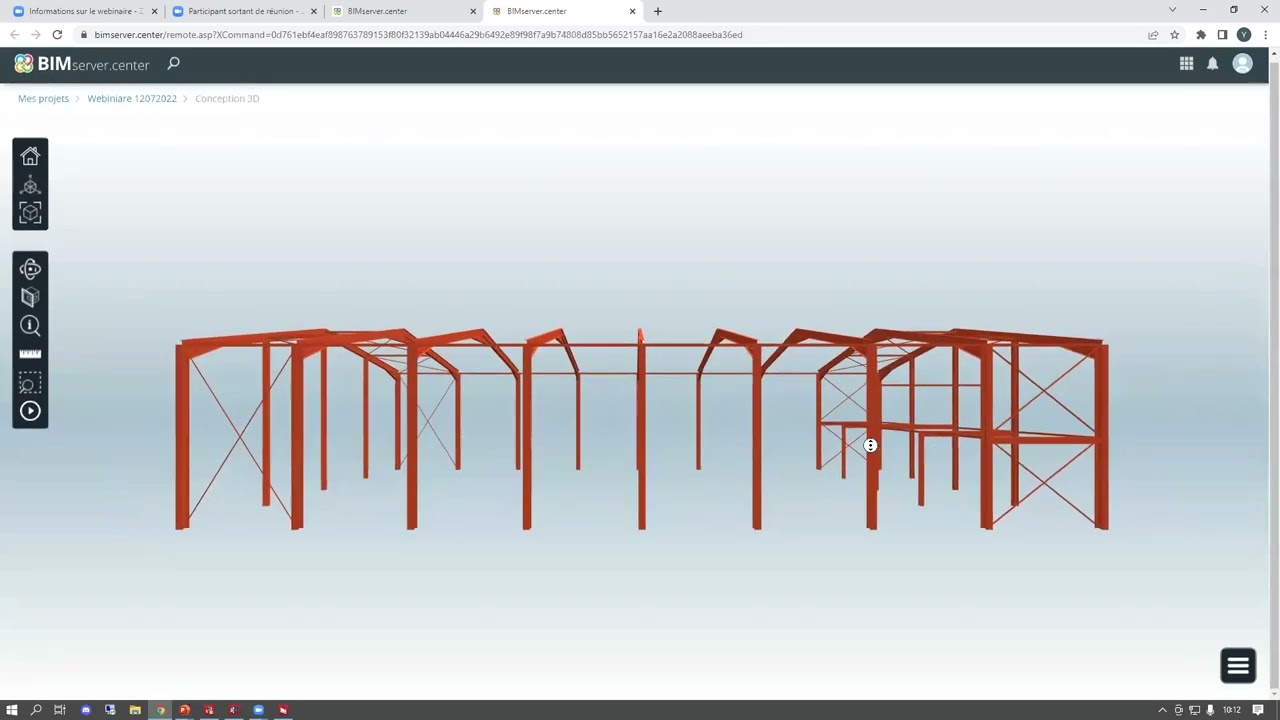The image size is (1280, 720).
Task: Select the axis orientation gizmo tool
Action: [30, 185]
